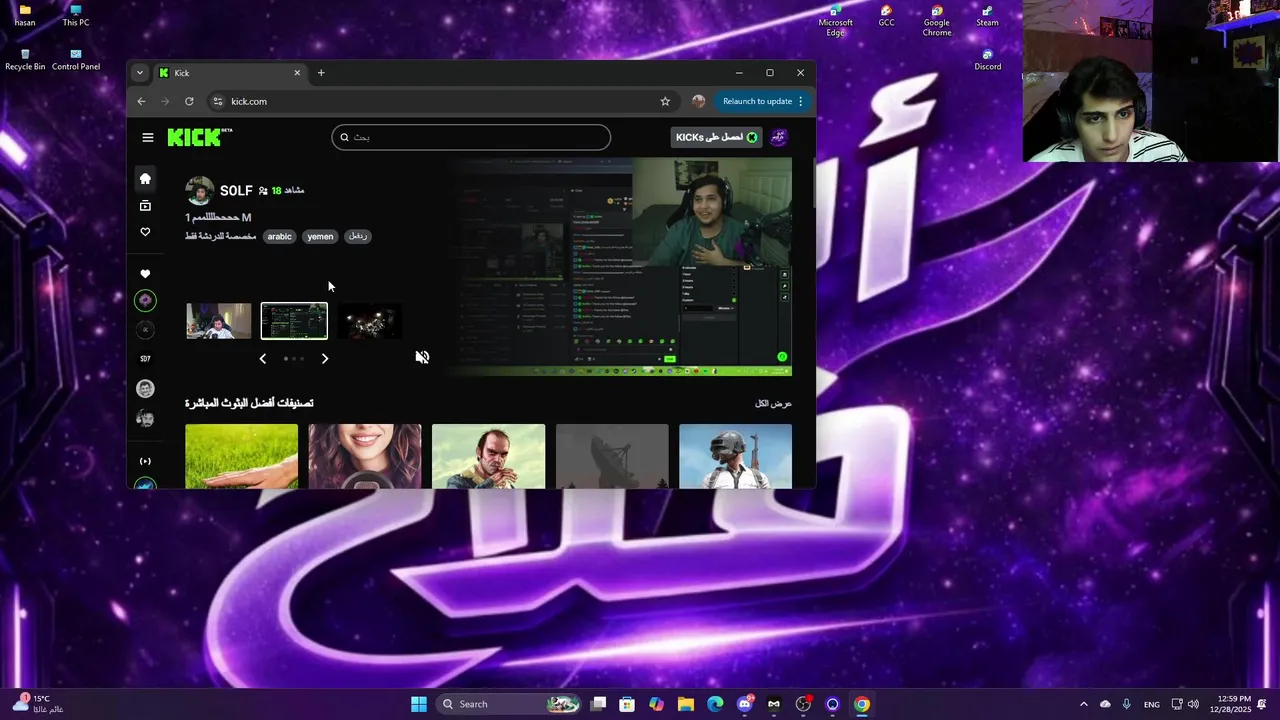Select the arabic tag
1280x720 pixels.
coord(280,236)
